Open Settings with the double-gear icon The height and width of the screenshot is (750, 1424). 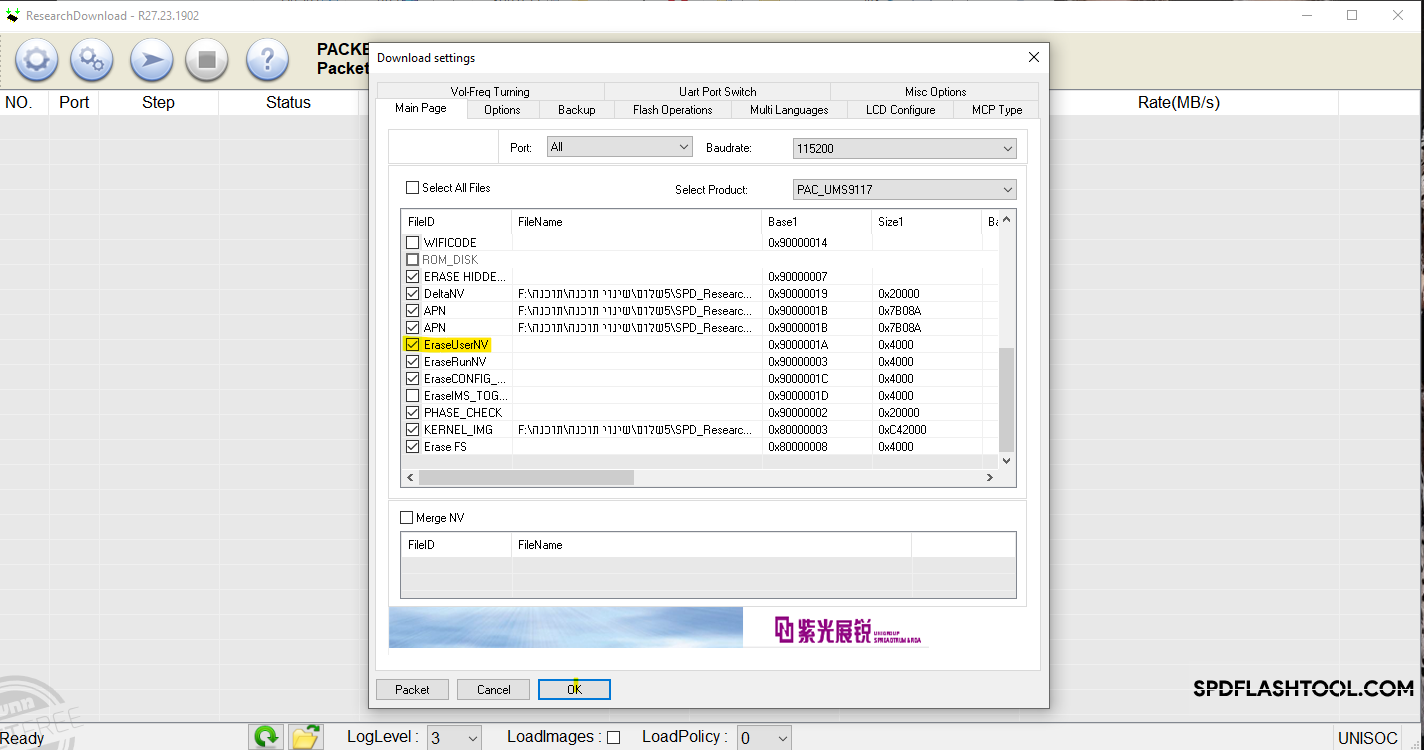(x=92, y=60)
